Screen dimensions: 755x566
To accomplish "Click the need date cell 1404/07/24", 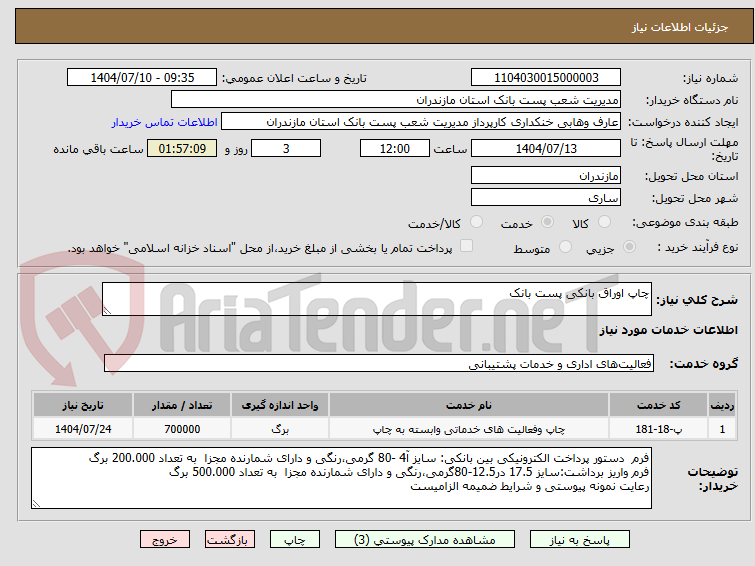I will [x=83, y=429].
